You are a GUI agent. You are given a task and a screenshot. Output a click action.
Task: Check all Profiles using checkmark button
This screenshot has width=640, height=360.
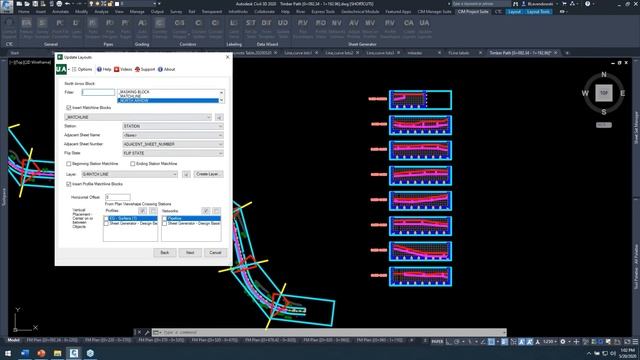[x=142, y=211]
